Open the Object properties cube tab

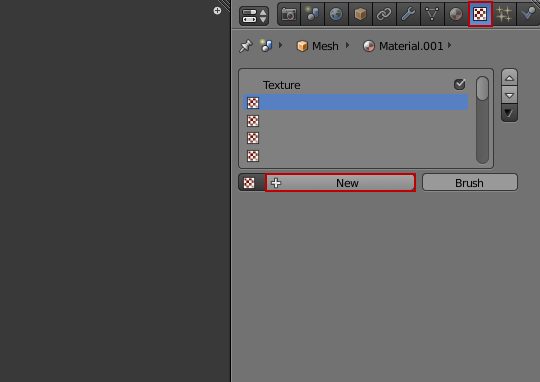tap(361, 14)
